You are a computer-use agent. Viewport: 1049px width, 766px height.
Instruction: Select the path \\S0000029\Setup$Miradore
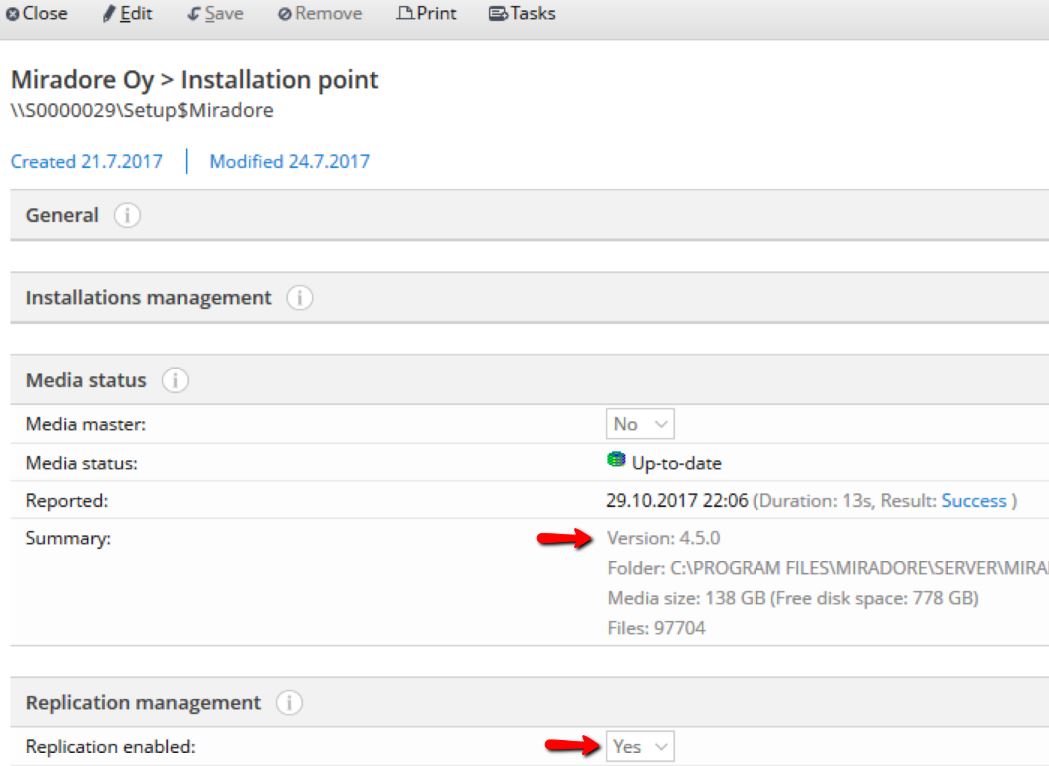[x=142, y=110]
